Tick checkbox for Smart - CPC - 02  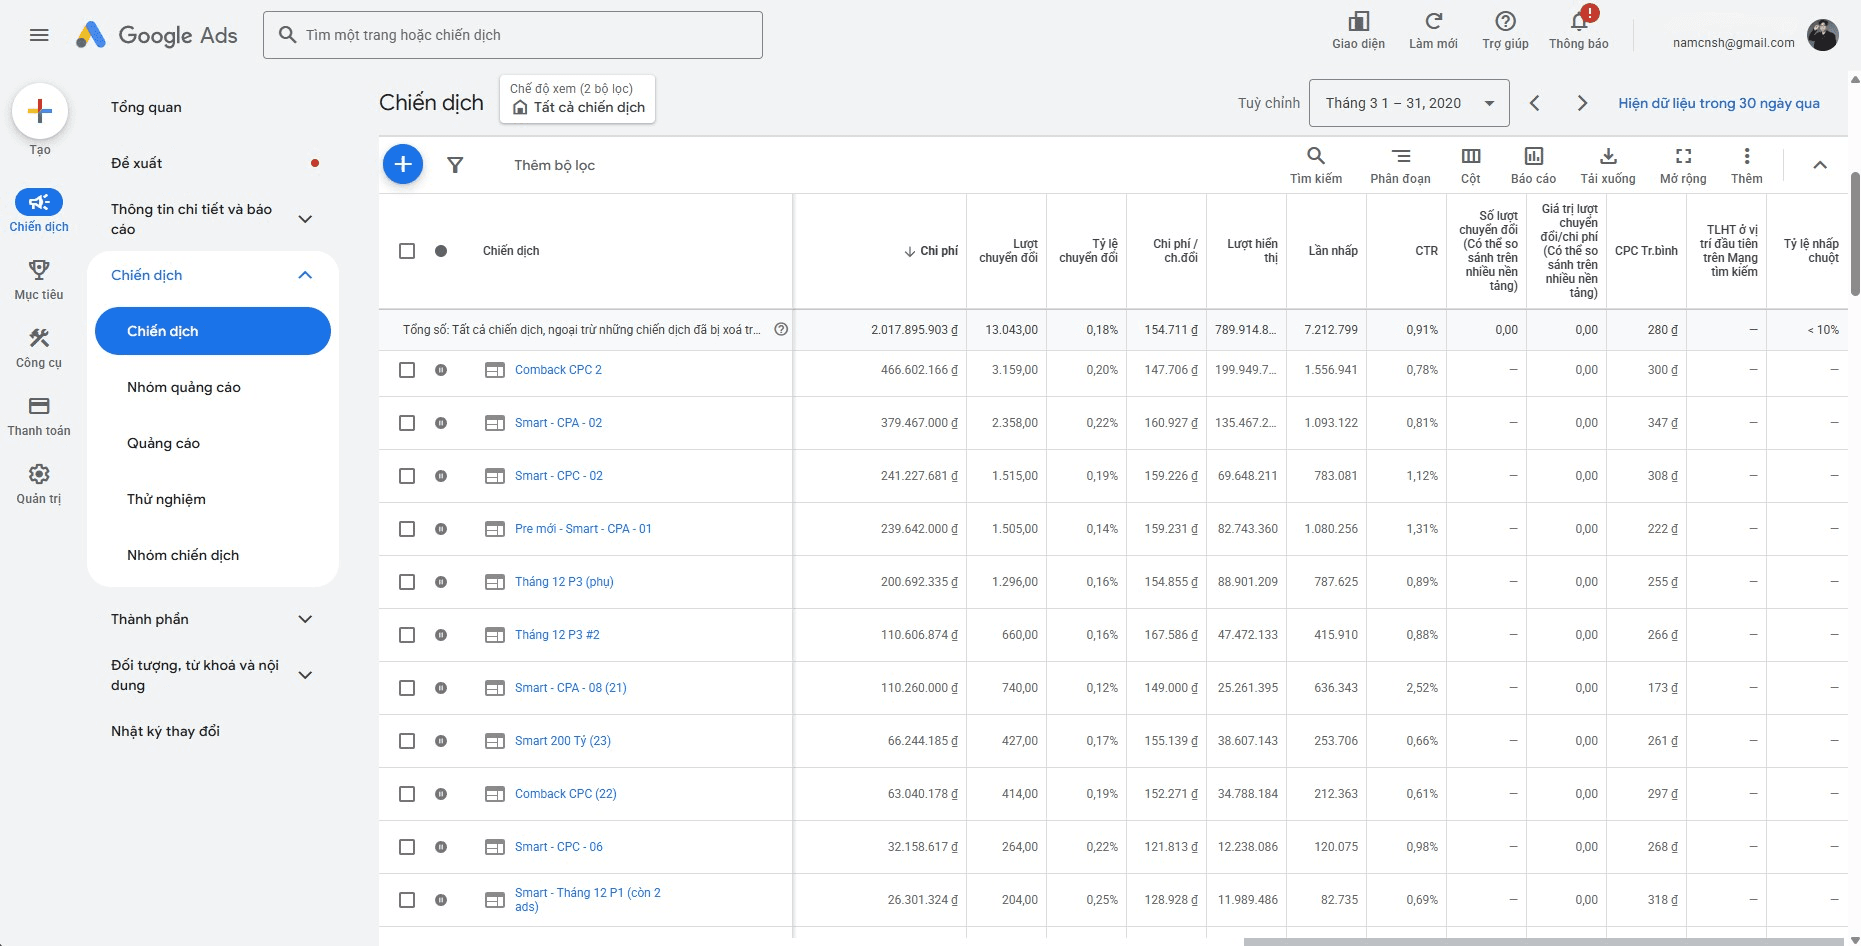coord(407,476)
